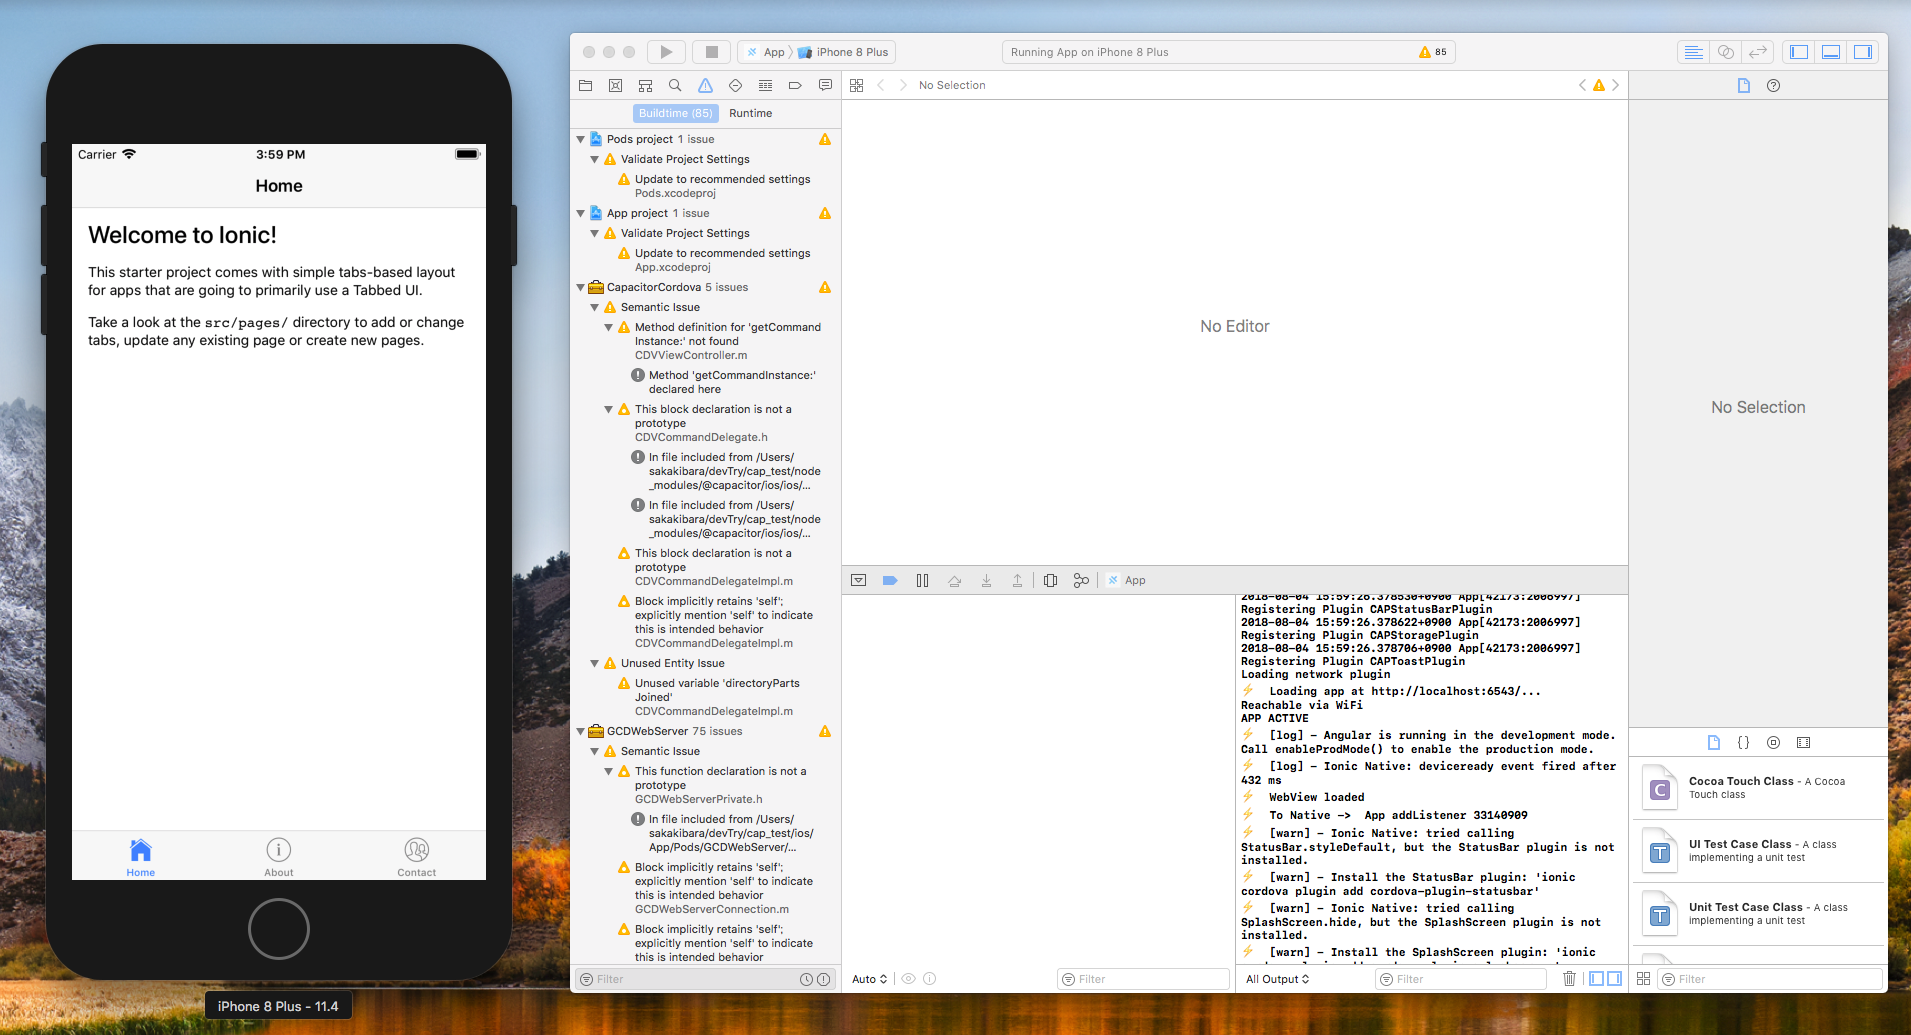Open the Breakpoint navigator flag icon
This screenshot has height=1035, width=1911.
tap(795, 85)
